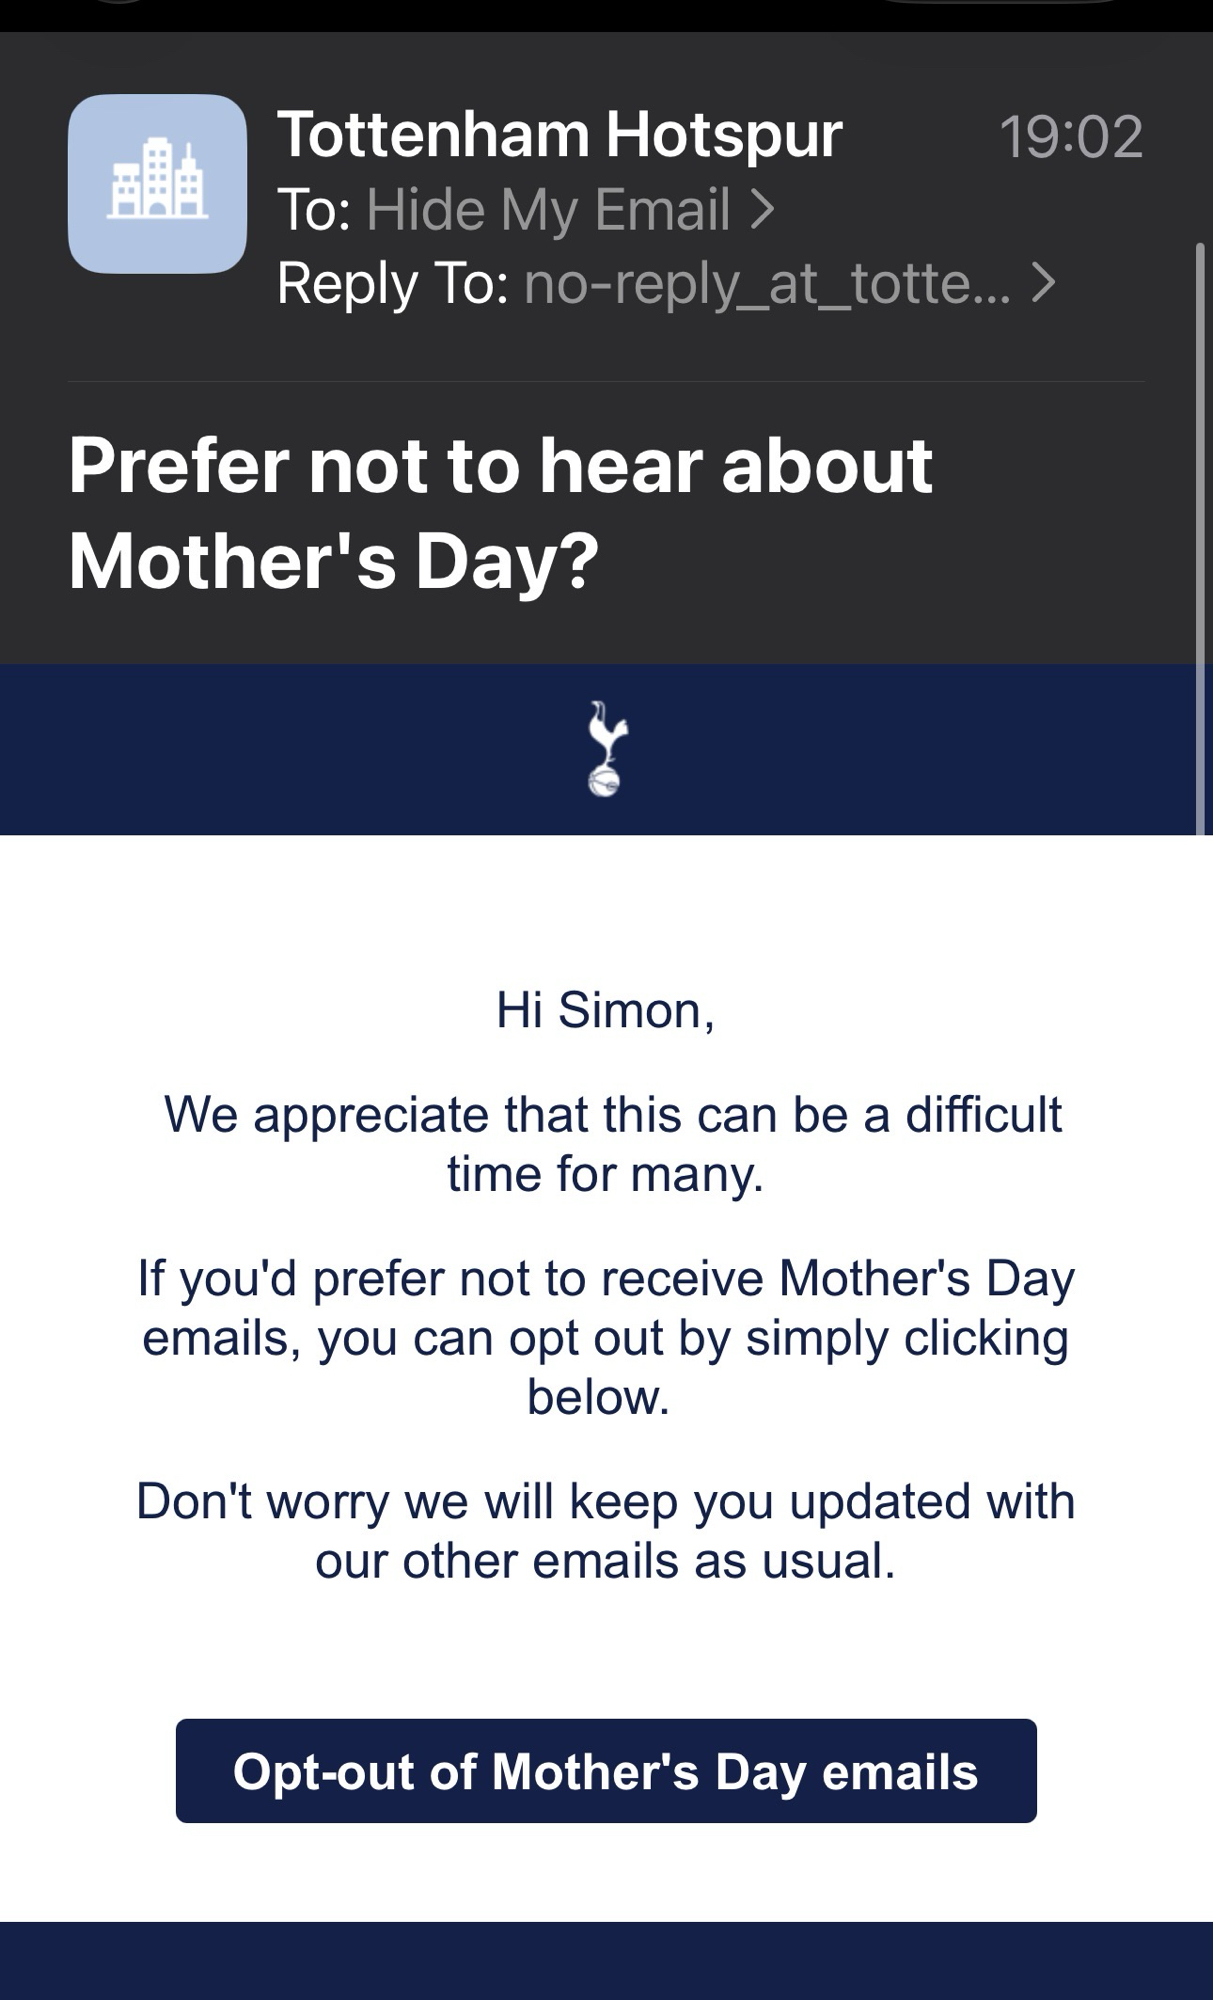Click the subject line about Mother's Day
This screenshot has width=1213, height=2000.
[x=500, y=512]
